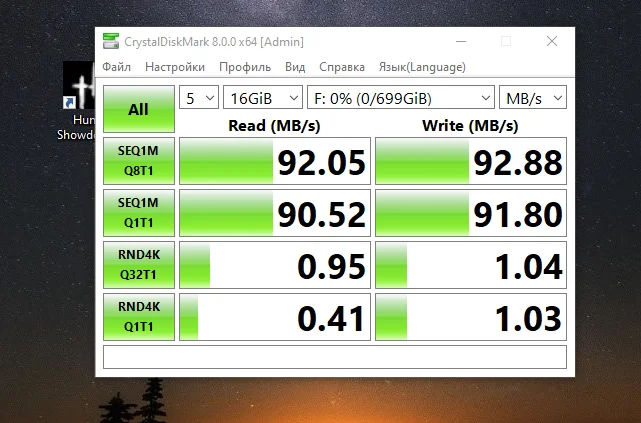Click the SEQ1M Q8T1 read result 92.05
The height and width of the screenshot is (423, 641).
275,161
